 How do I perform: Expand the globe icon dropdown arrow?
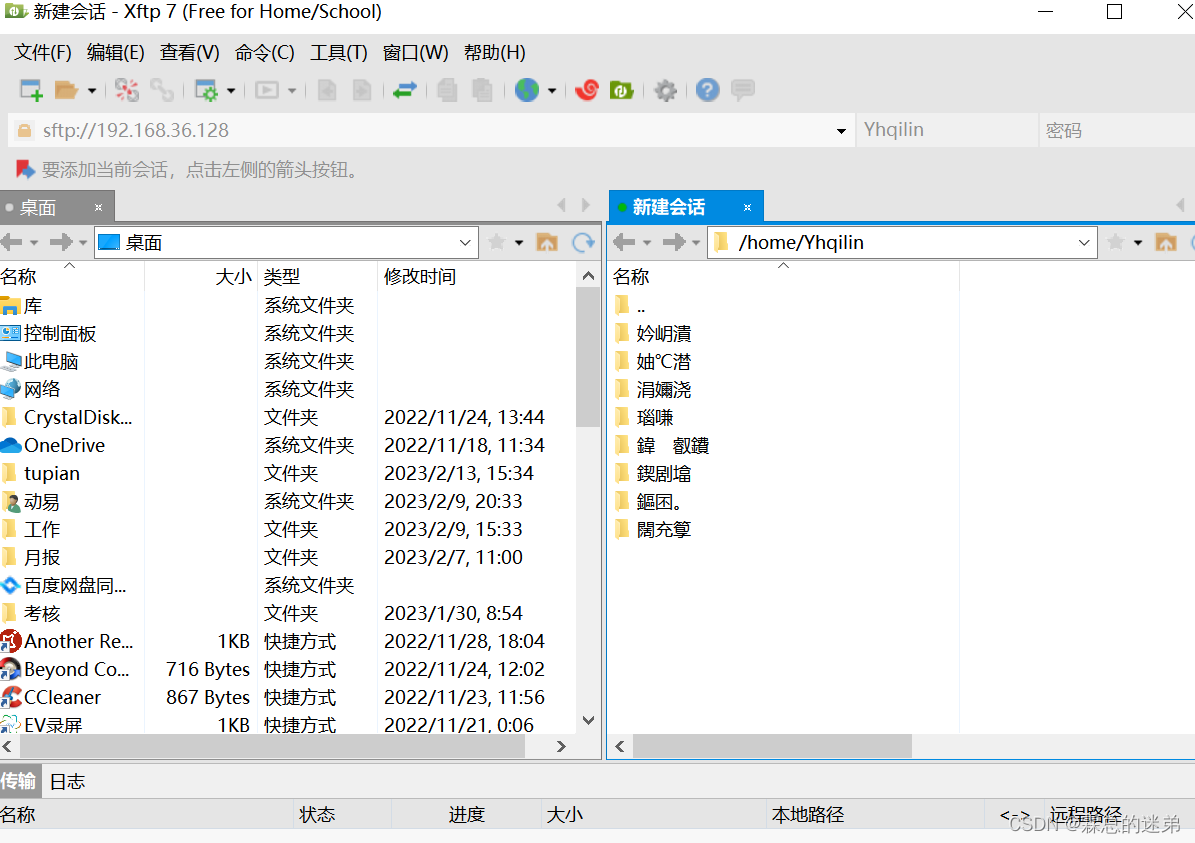(x=552, y=91)
